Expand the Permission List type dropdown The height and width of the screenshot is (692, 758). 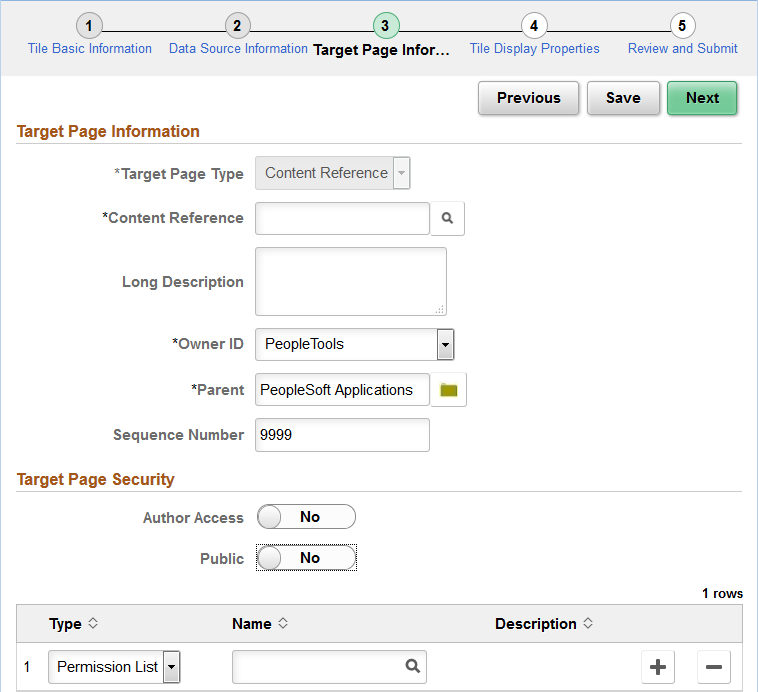(171, 666)
